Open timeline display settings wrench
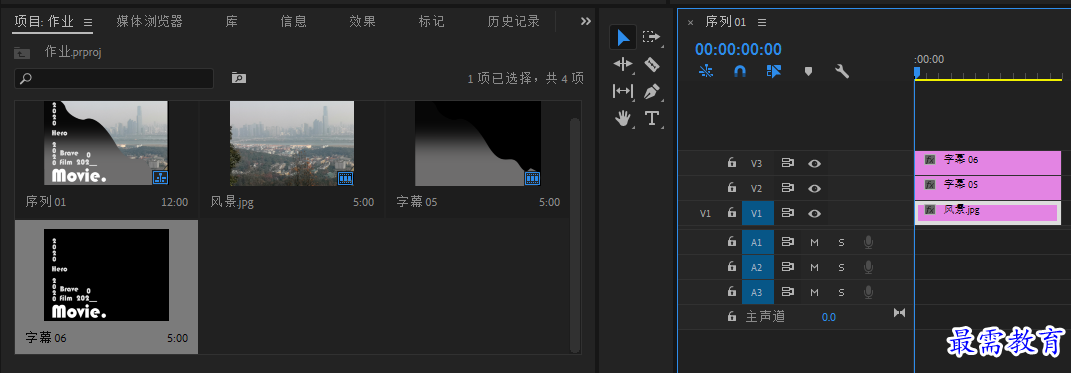This screenshot has height=373, width=1071. pos(842,71)
